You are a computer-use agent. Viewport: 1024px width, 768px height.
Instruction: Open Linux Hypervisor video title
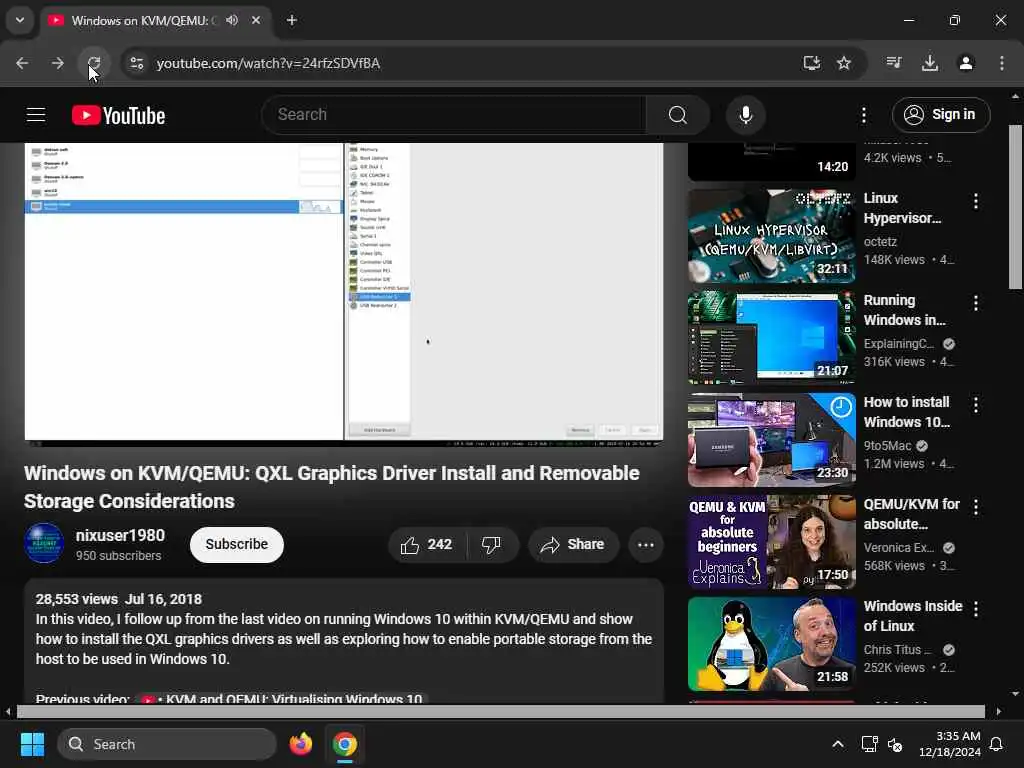click(x=903, y=208)
